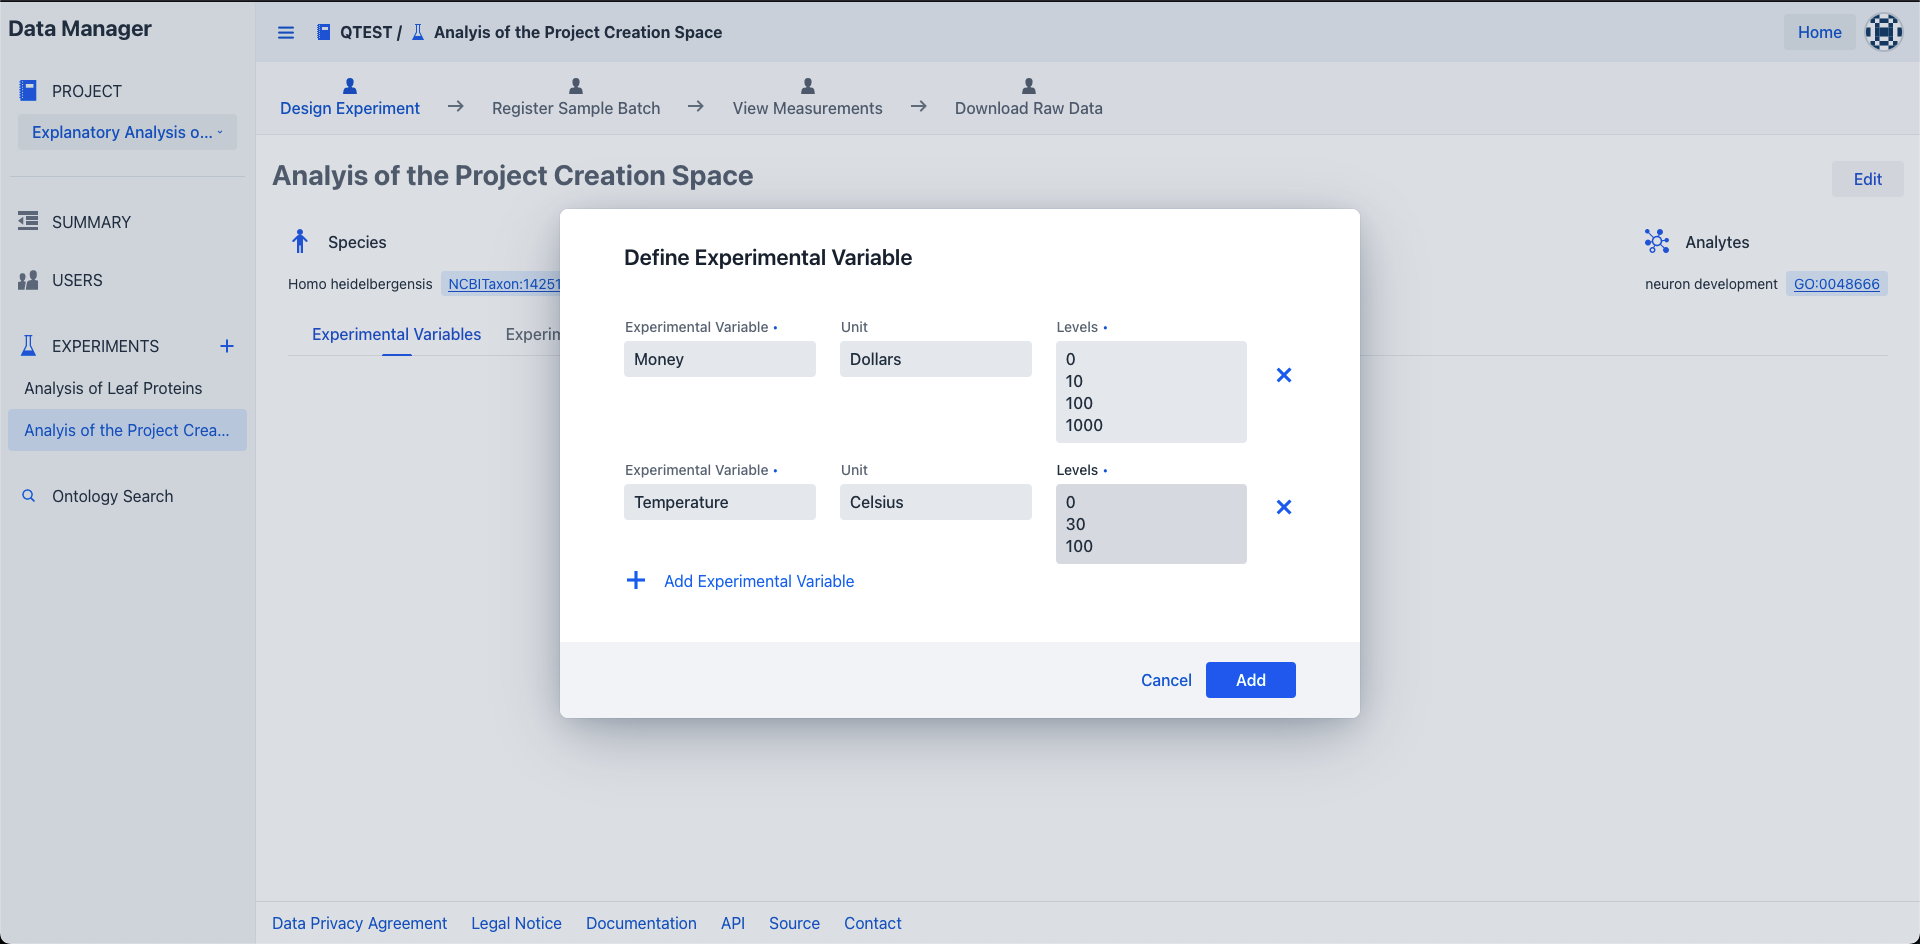Viewport: 1920px width, 944px height.
Task: Open the View Measurements step
Action: coord(807,98)
